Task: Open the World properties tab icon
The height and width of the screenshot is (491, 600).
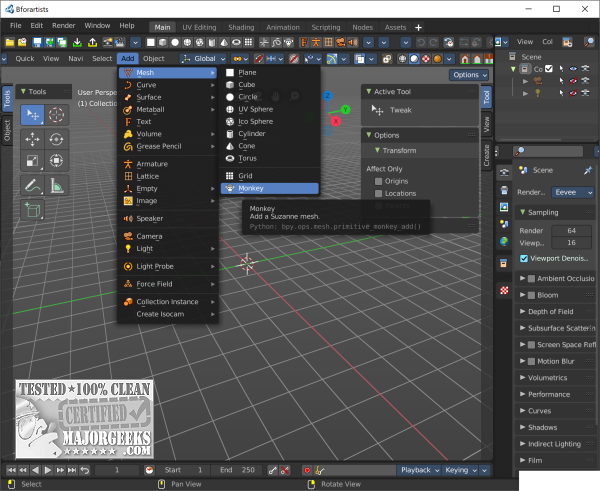Action: point(504,241)
